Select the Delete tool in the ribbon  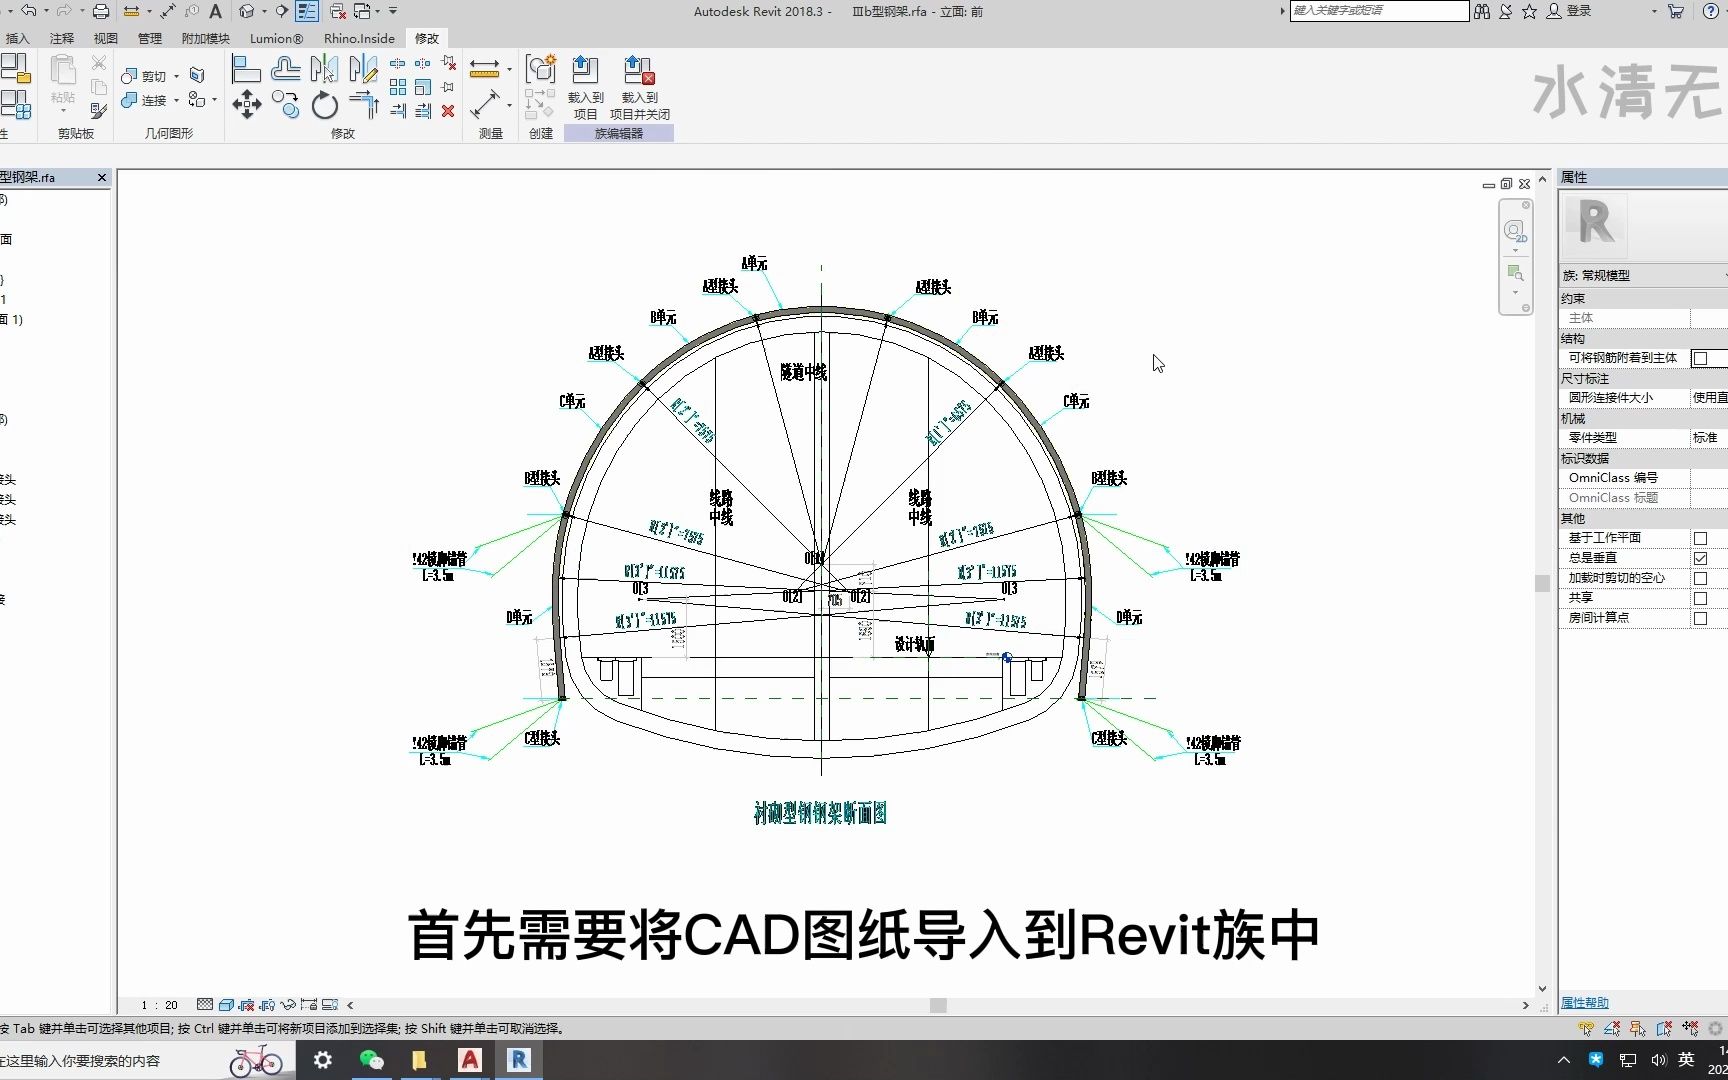tap(448, 111)
